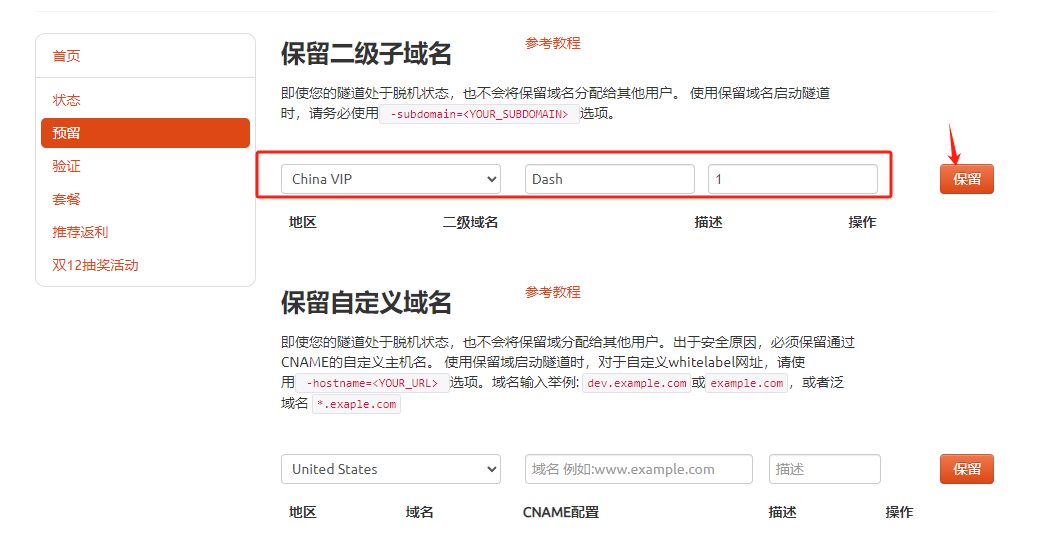This screenshot has width=1055, height=548.
Task: Click the 二级域名 column header
Action: [x=470, y=222]
